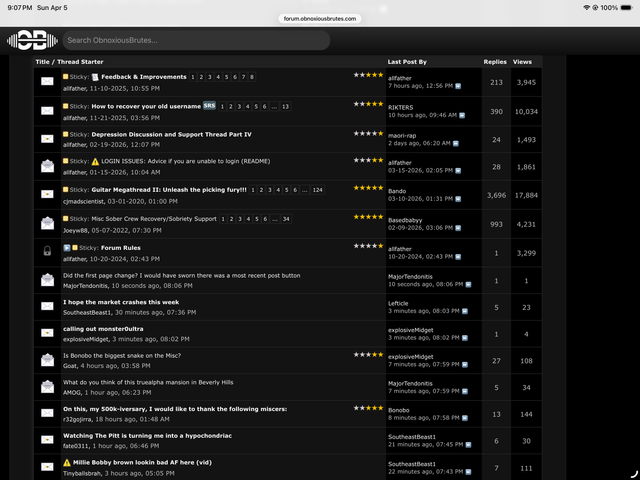Click envelope icon of calling out monster0ultra thread

tap(47, 333)
